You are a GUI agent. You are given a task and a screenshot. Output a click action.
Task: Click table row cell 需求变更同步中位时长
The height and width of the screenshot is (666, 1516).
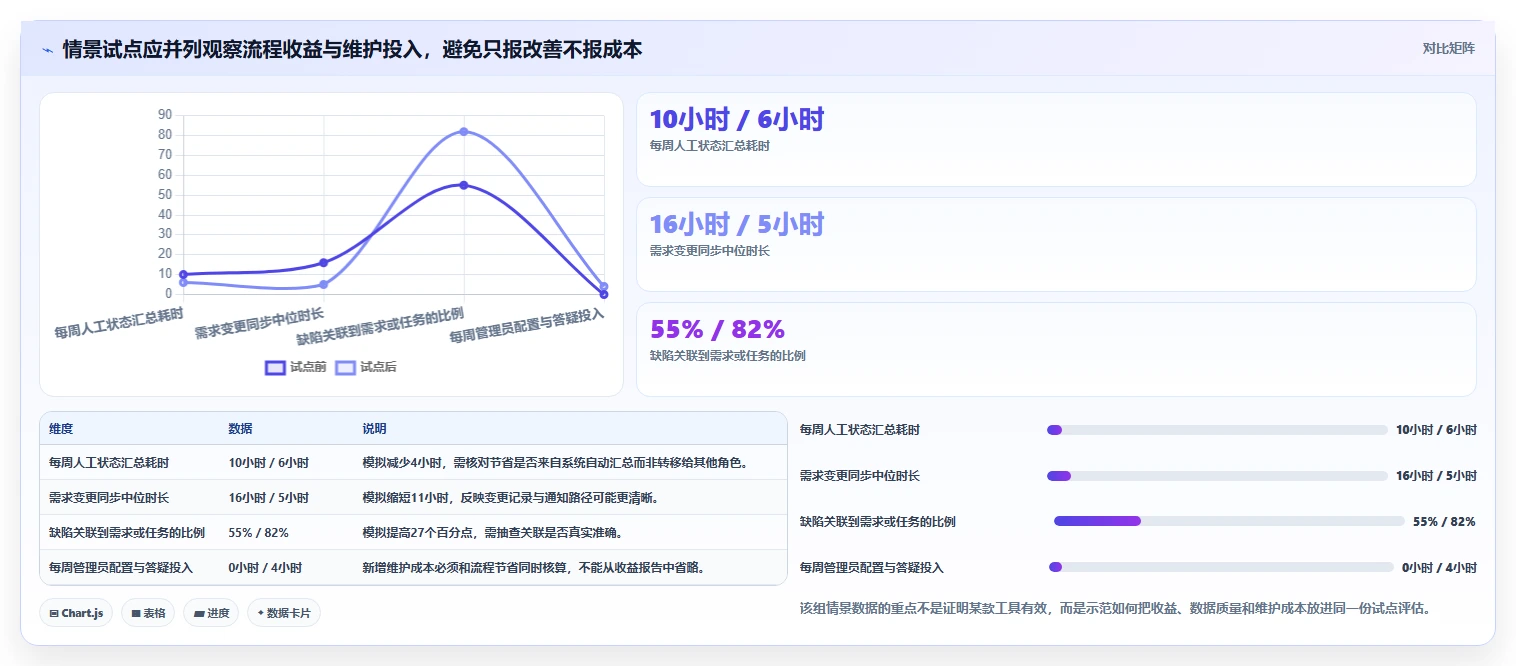(x=109, y=497)
